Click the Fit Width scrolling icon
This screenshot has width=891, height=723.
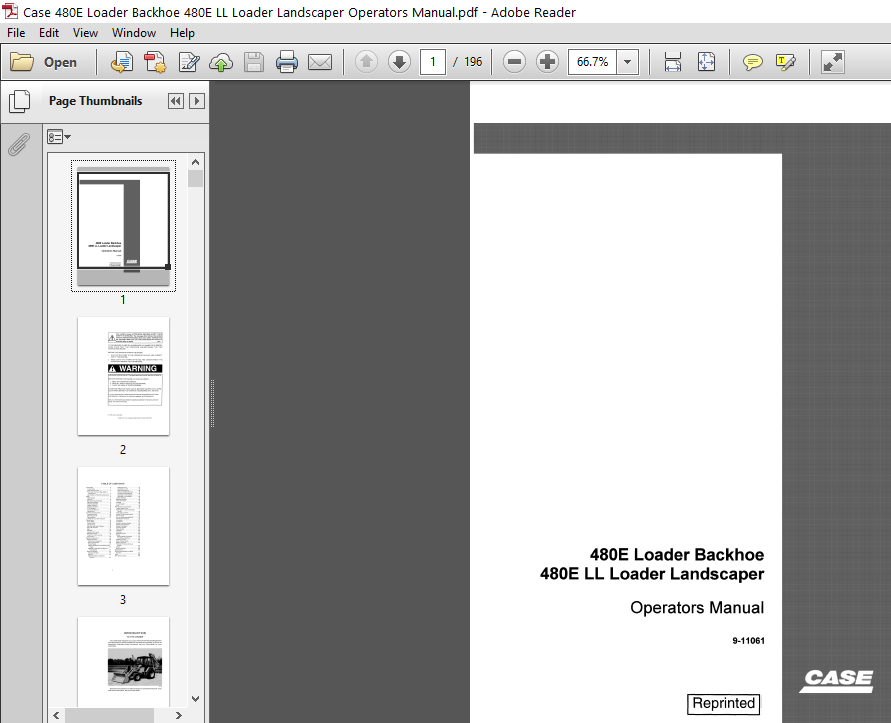click(x=673, y=61)
